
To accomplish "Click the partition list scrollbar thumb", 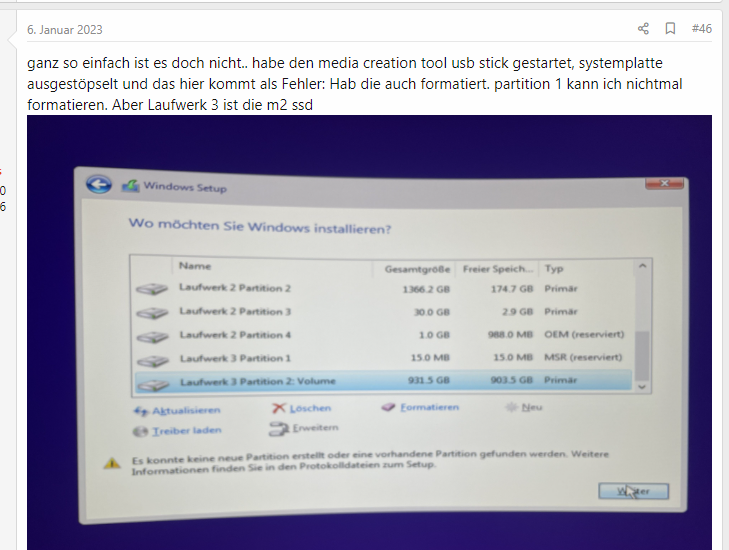I will [642, 356].
